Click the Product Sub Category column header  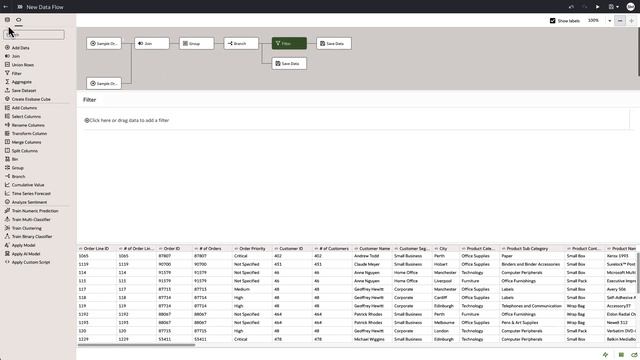527,249
